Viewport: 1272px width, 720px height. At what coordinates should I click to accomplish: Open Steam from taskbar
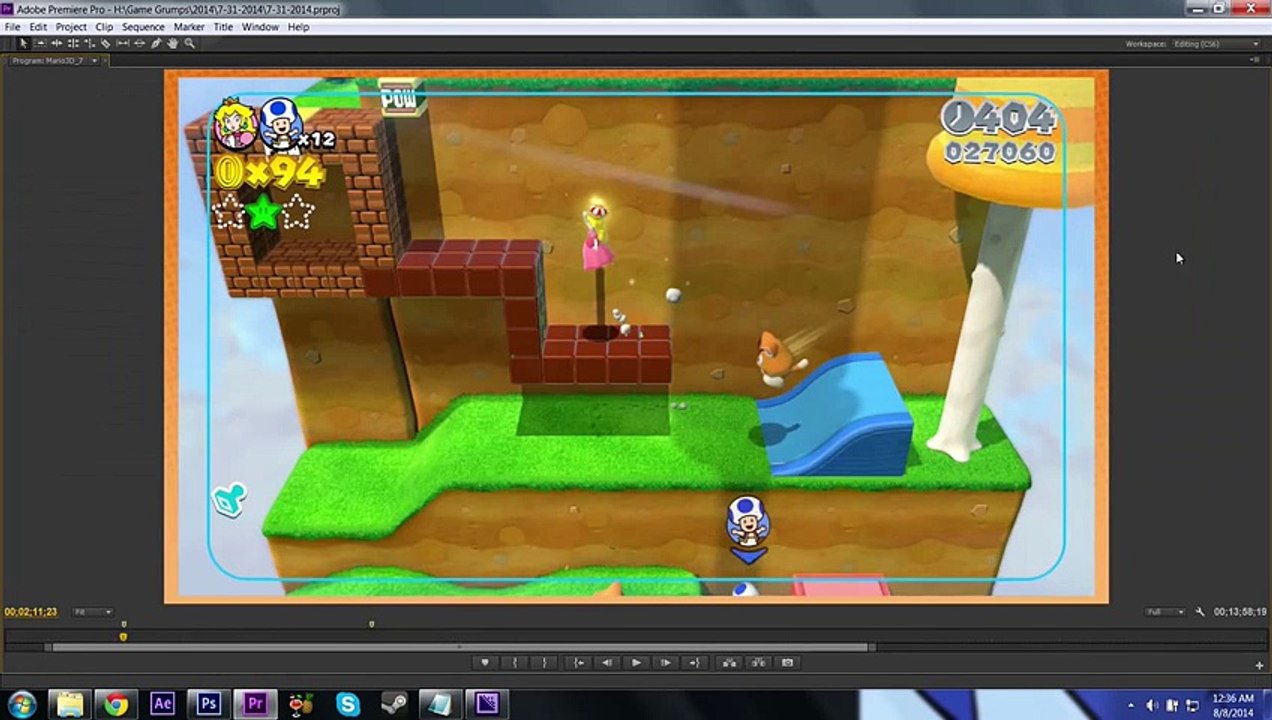[x=393, y=704]
